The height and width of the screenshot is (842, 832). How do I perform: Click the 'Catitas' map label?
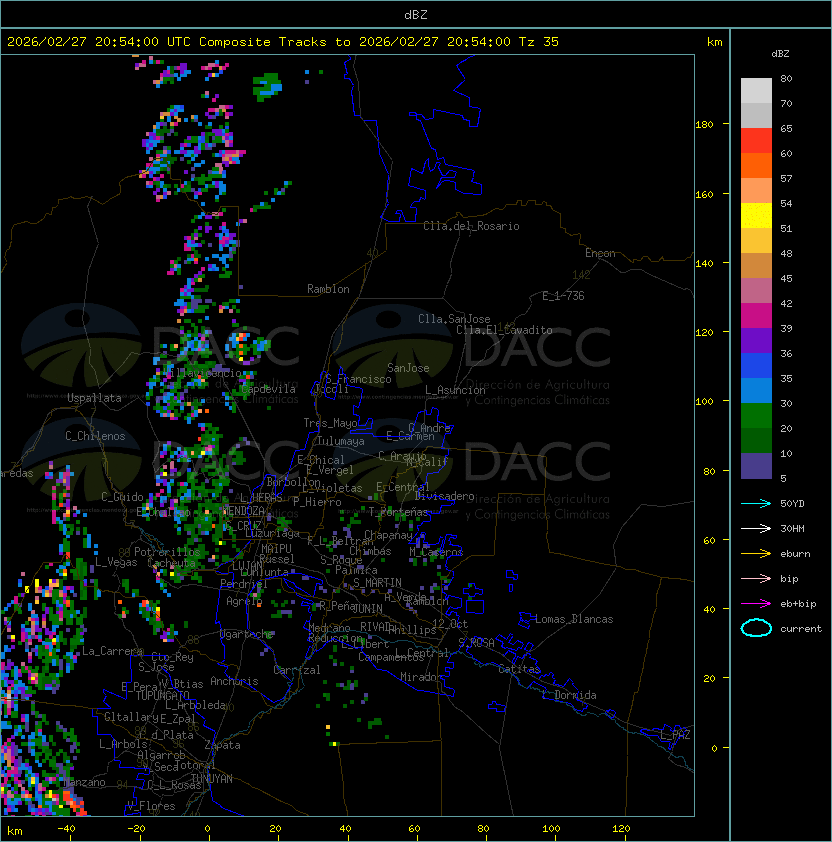(519, 669)
